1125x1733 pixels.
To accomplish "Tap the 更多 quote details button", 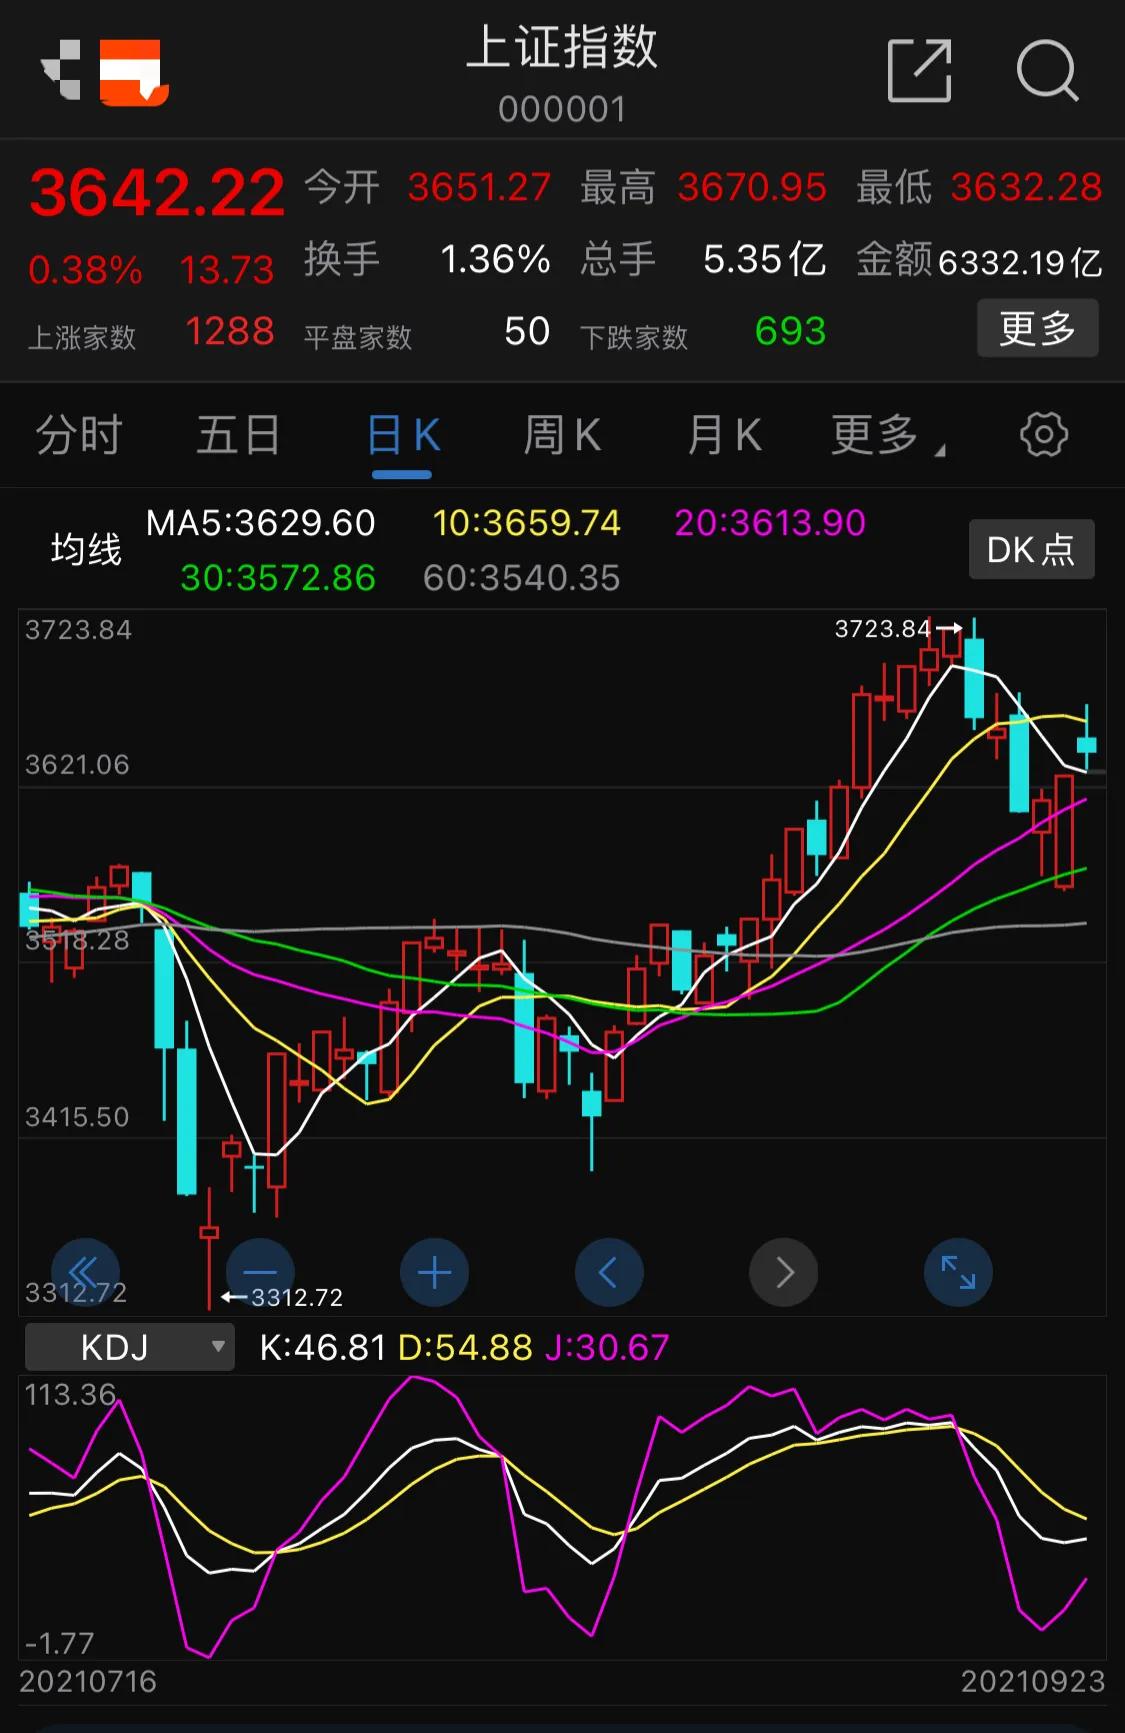I will (1037, 327).
